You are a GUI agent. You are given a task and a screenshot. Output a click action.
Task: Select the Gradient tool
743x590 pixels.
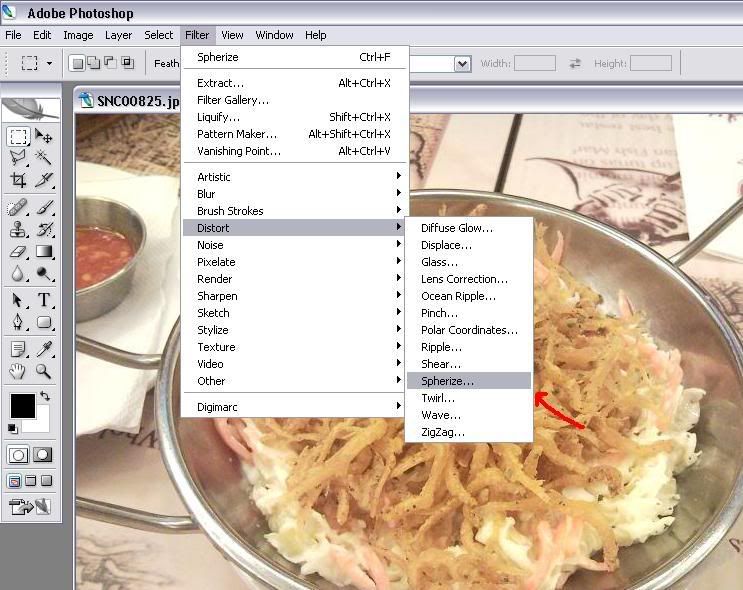pyautogui.click(x=44, y=252)
